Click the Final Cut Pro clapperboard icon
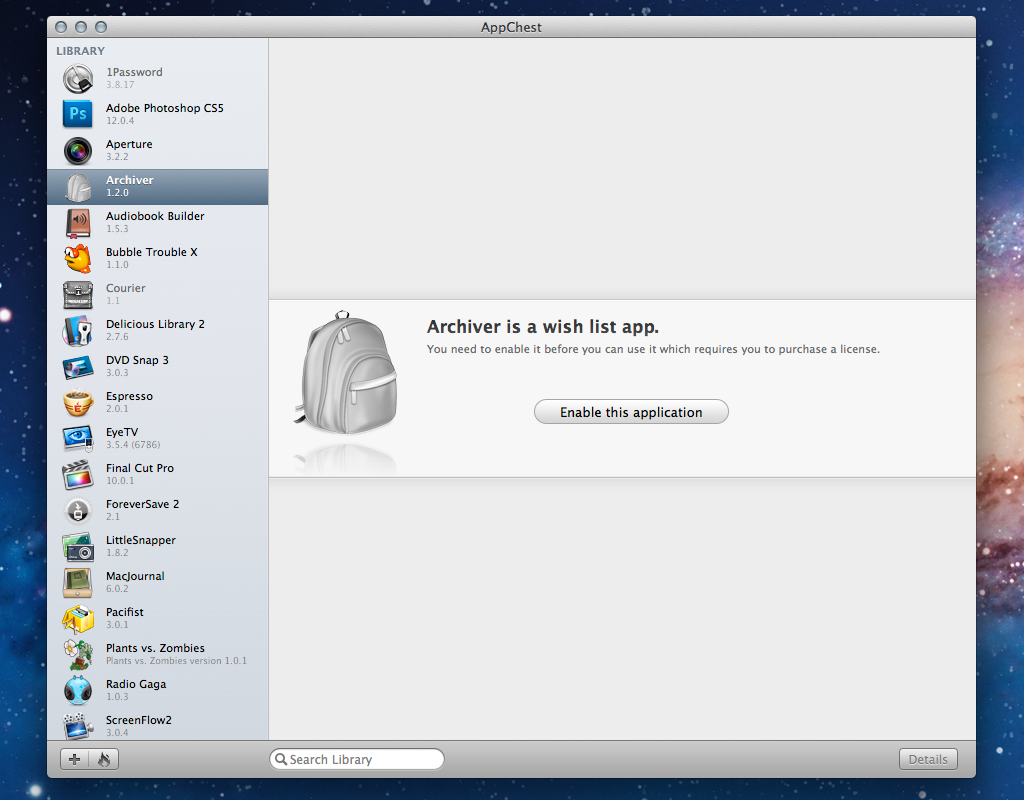1024x800 pixels. click(x=78, y=474)
